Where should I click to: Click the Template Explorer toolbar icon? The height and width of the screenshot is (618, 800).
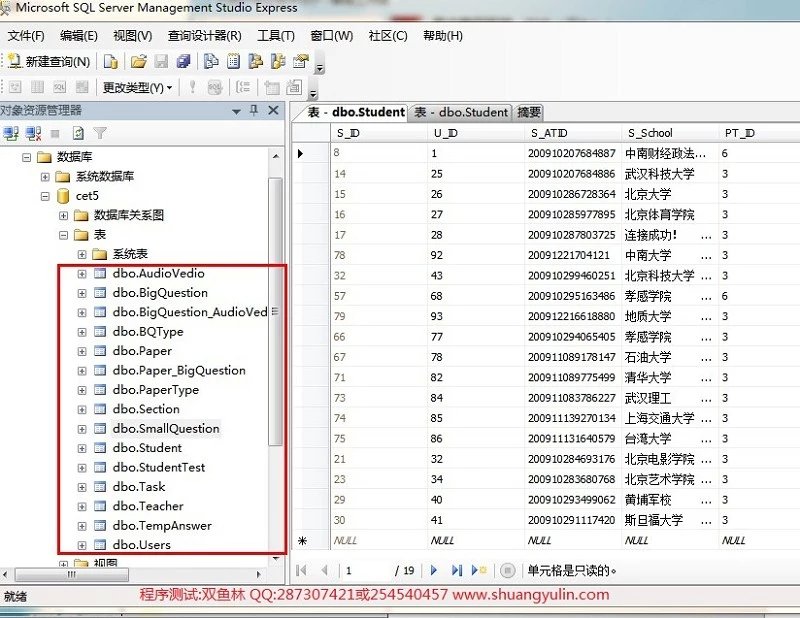click(278, 62)
